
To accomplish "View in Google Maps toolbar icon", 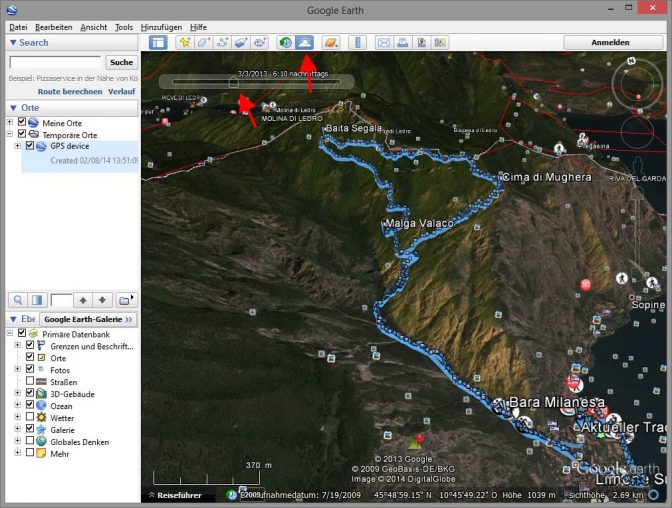I will [440, 42].
